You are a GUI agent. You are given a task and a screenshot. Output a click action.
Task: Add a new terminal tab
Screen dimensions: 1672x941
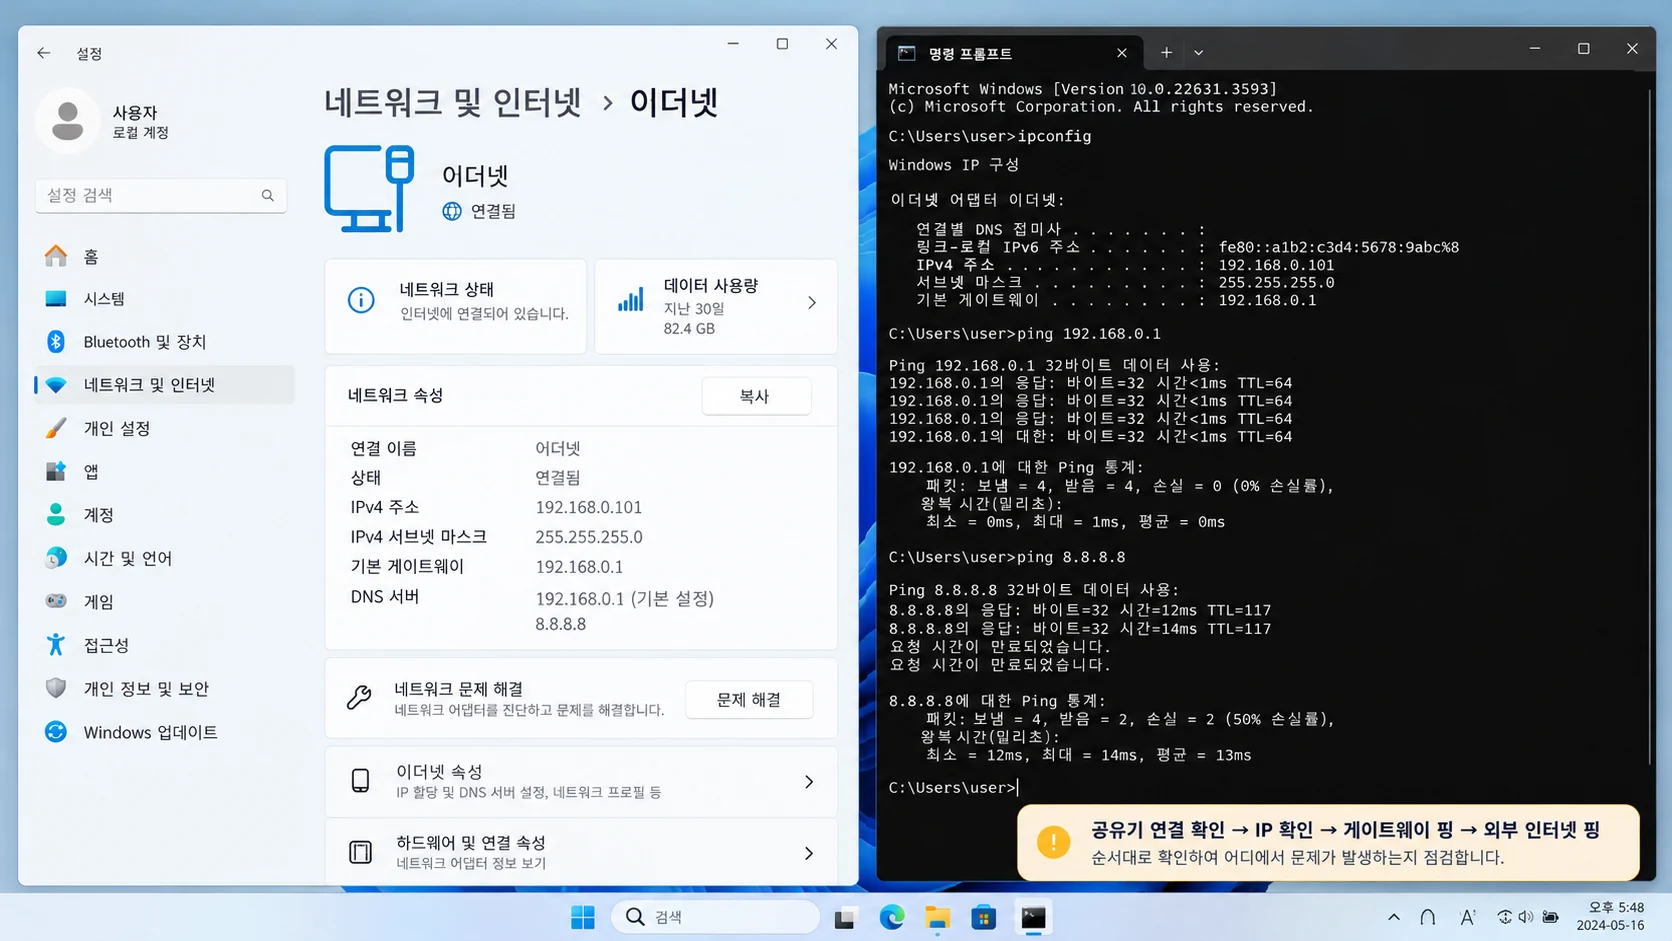pos(1166,53)
